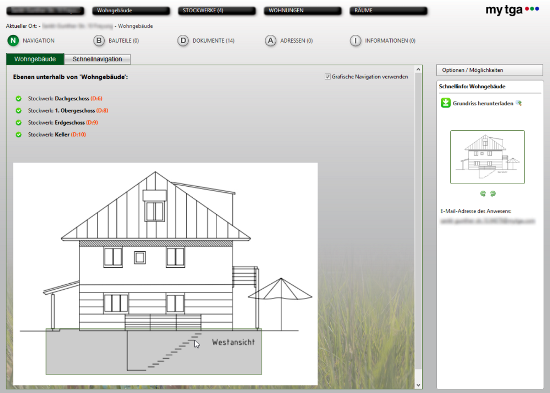Viewport: 550px width, 393px height.
Task: Click the previous image green arrow
Action: (x=483, y=194)
